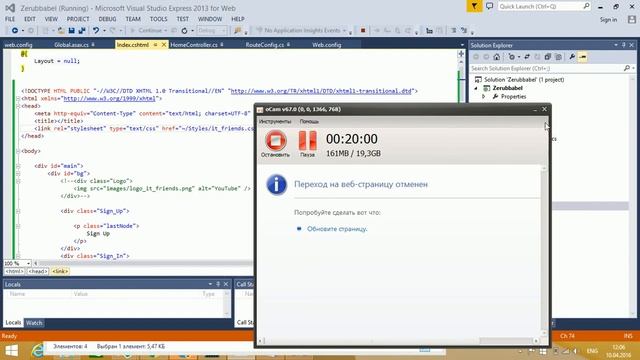Image resolution: width=640 pixels, height=360 pixels.
Task: Click the Quick Launch magnifier icon
Action: (x=586, y=6)
